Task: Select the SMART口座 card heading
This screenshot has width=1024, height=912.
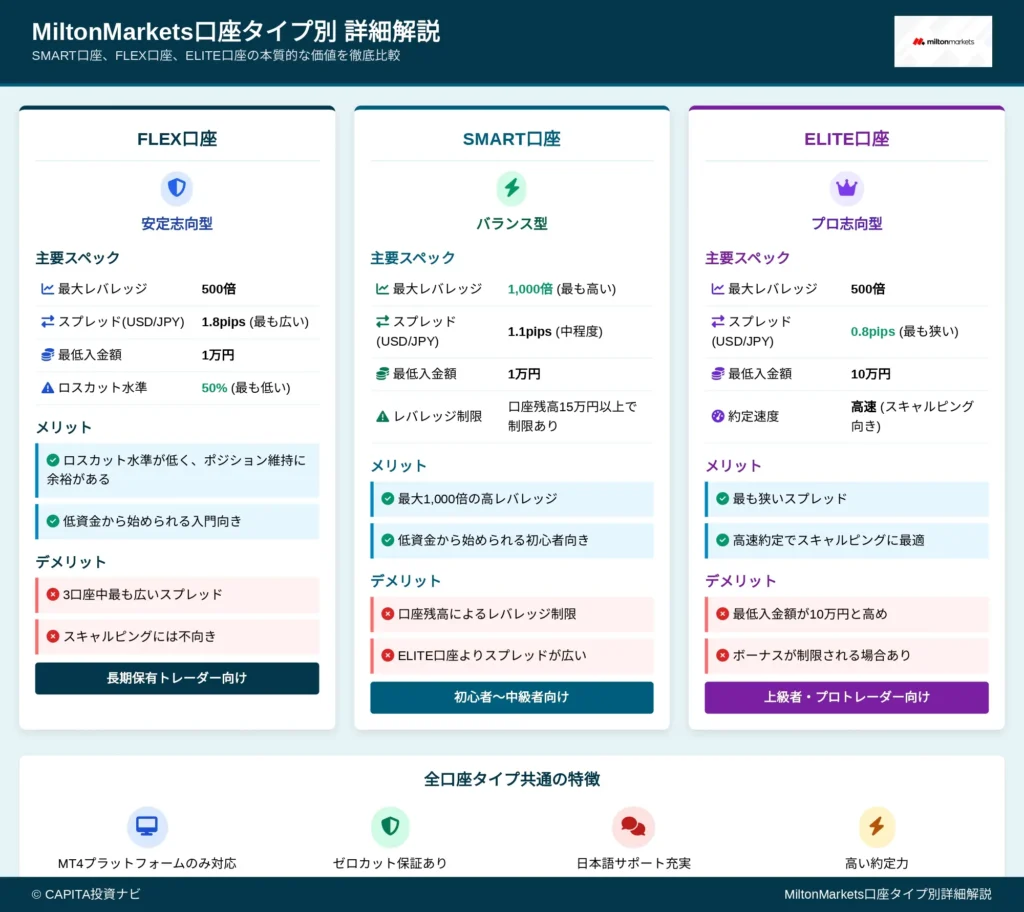Action: point(511,139)
